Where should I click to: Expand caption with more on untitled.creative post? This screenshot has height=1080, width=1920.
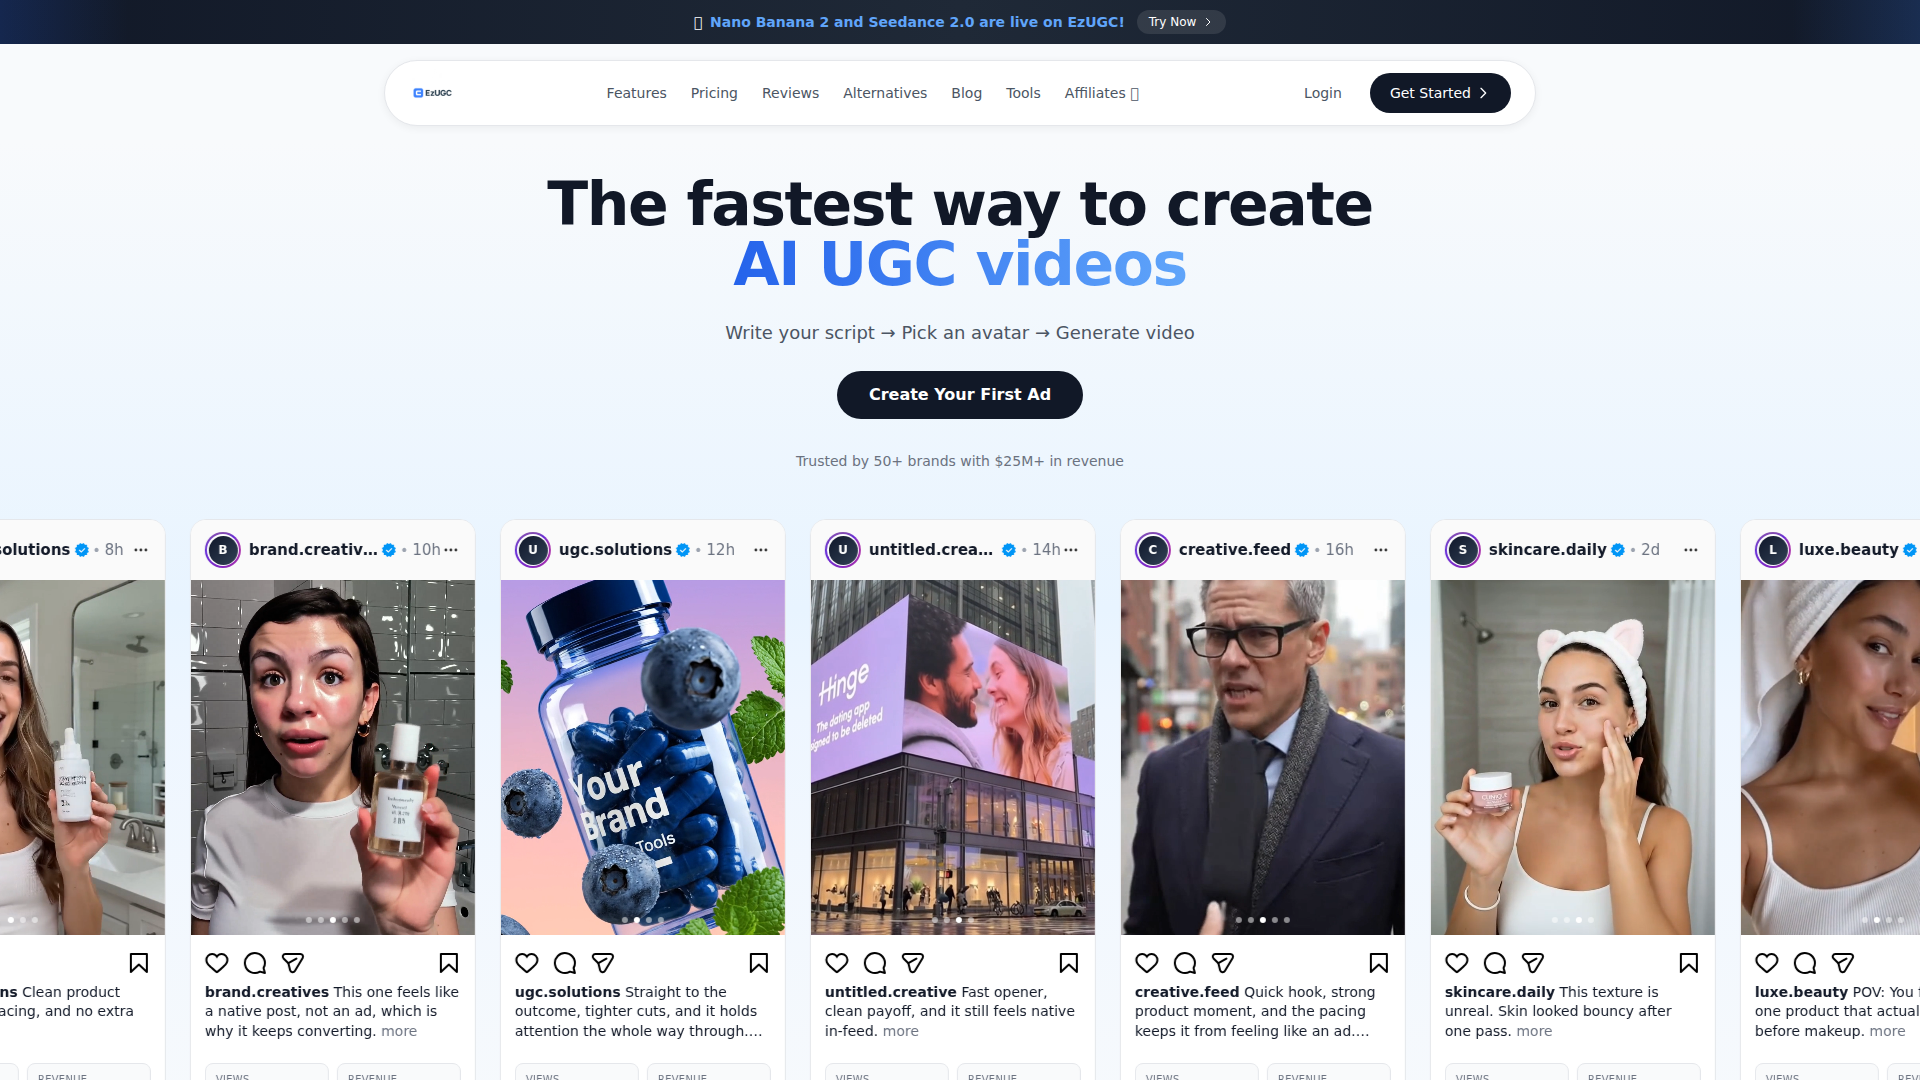900,1031
